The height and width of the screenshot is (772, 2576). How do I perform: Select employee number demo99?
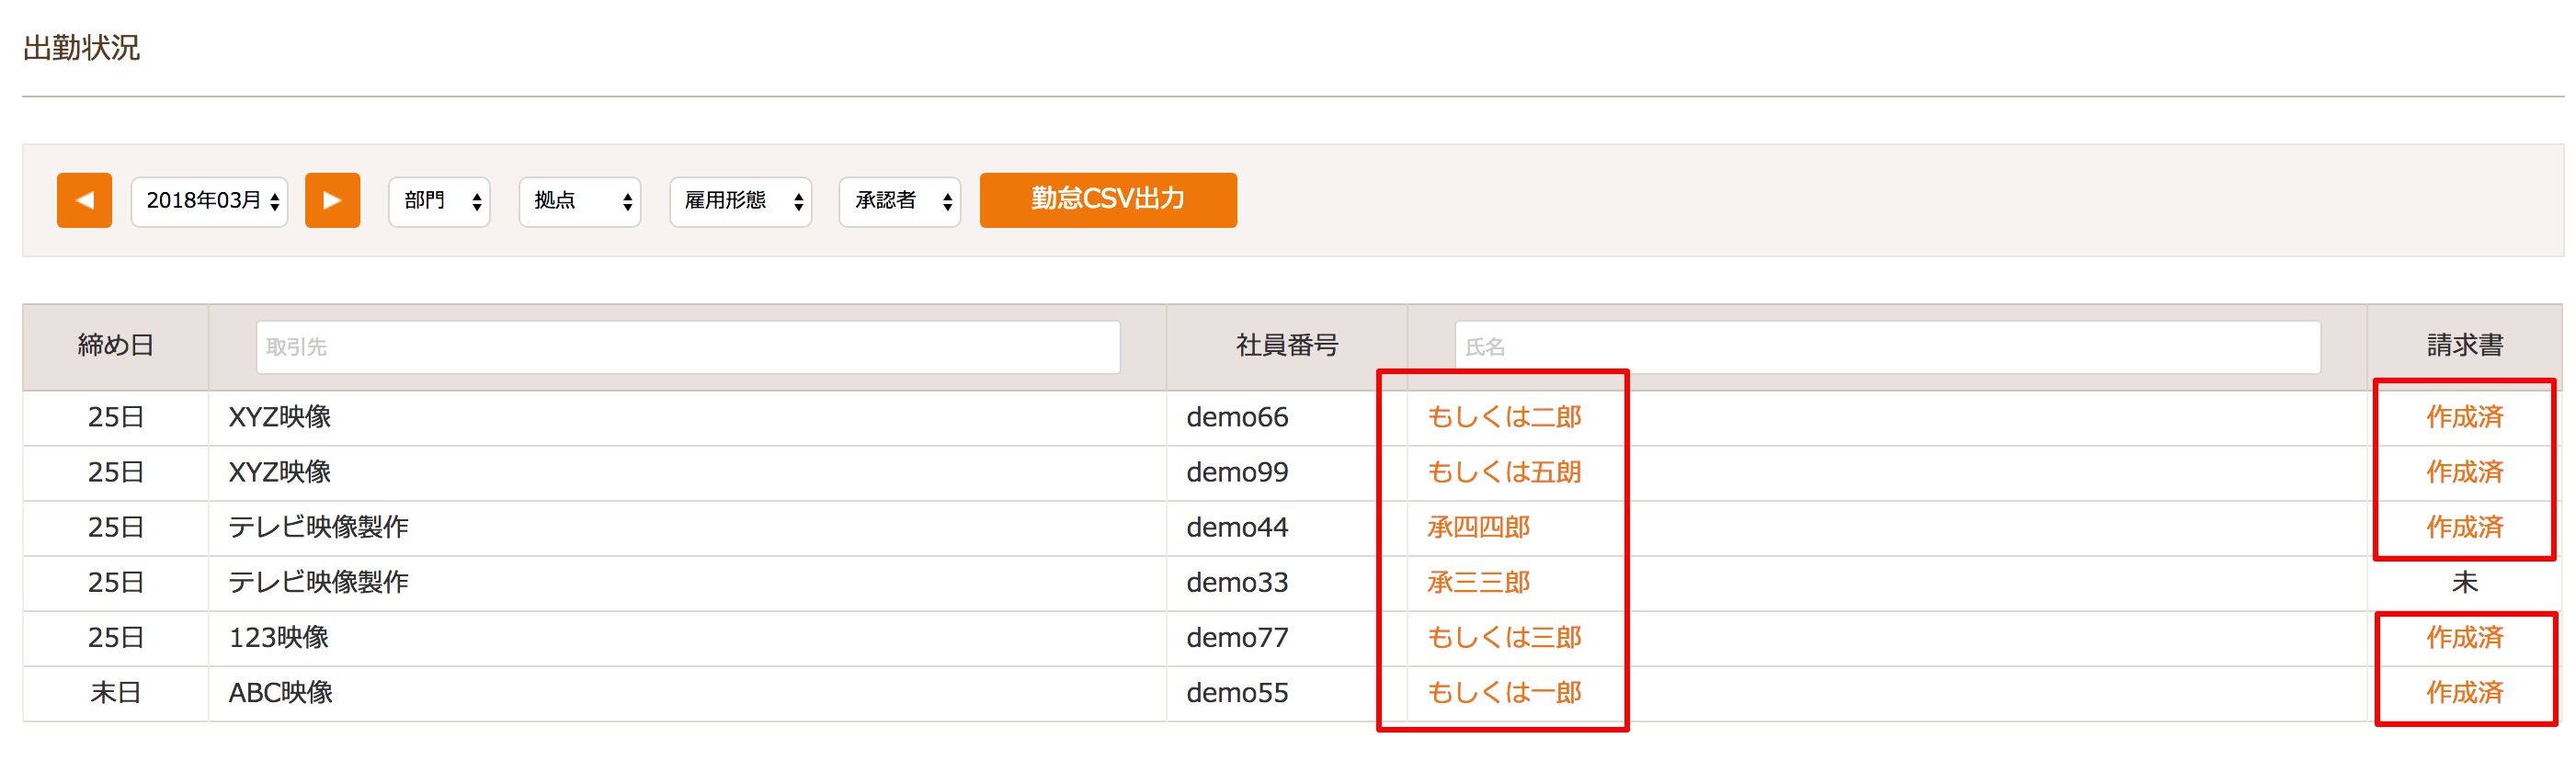pos(1237,472)
